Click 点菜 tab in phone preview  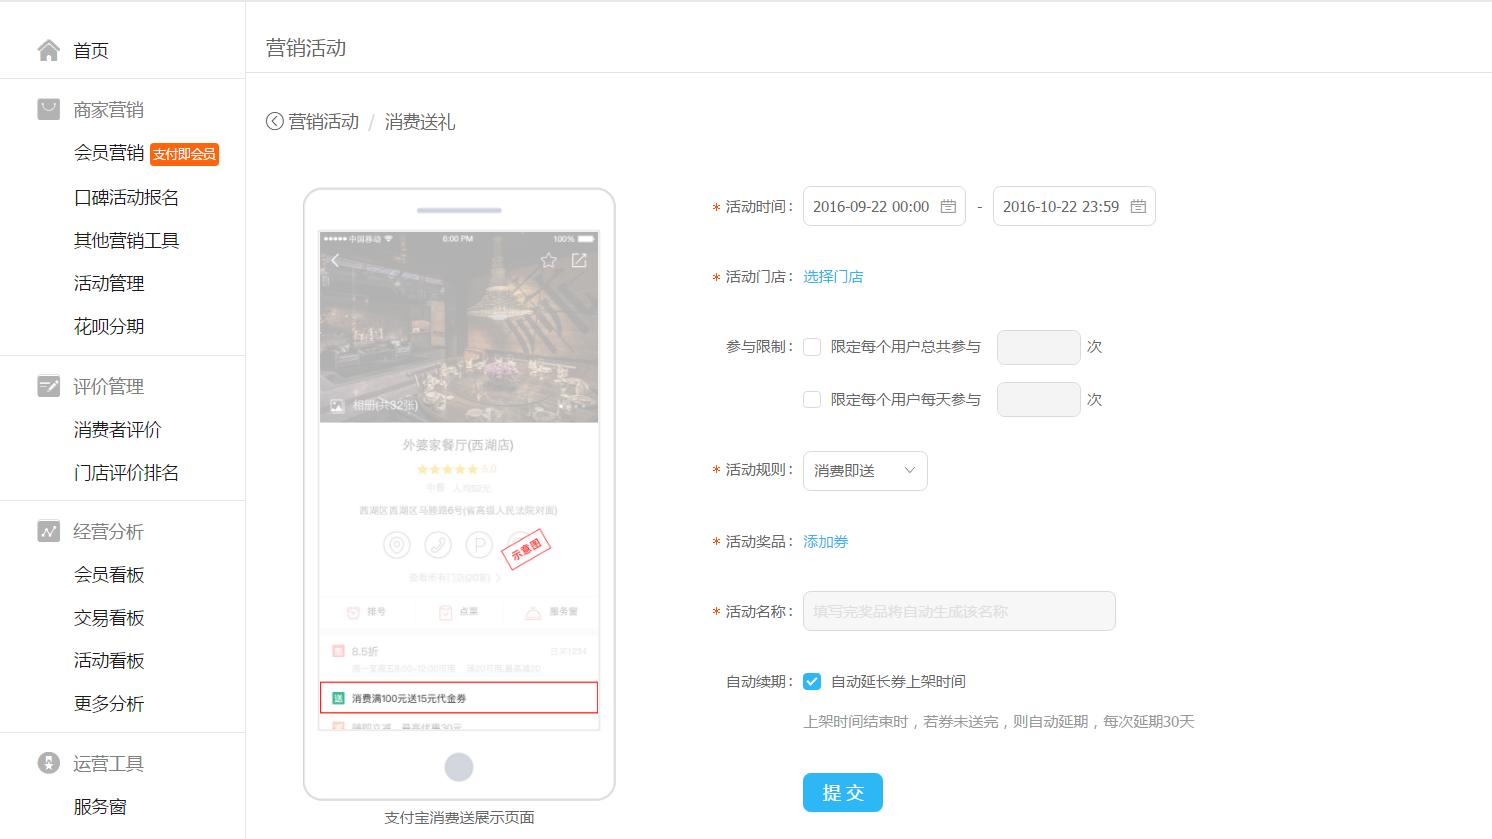point(459,612)
